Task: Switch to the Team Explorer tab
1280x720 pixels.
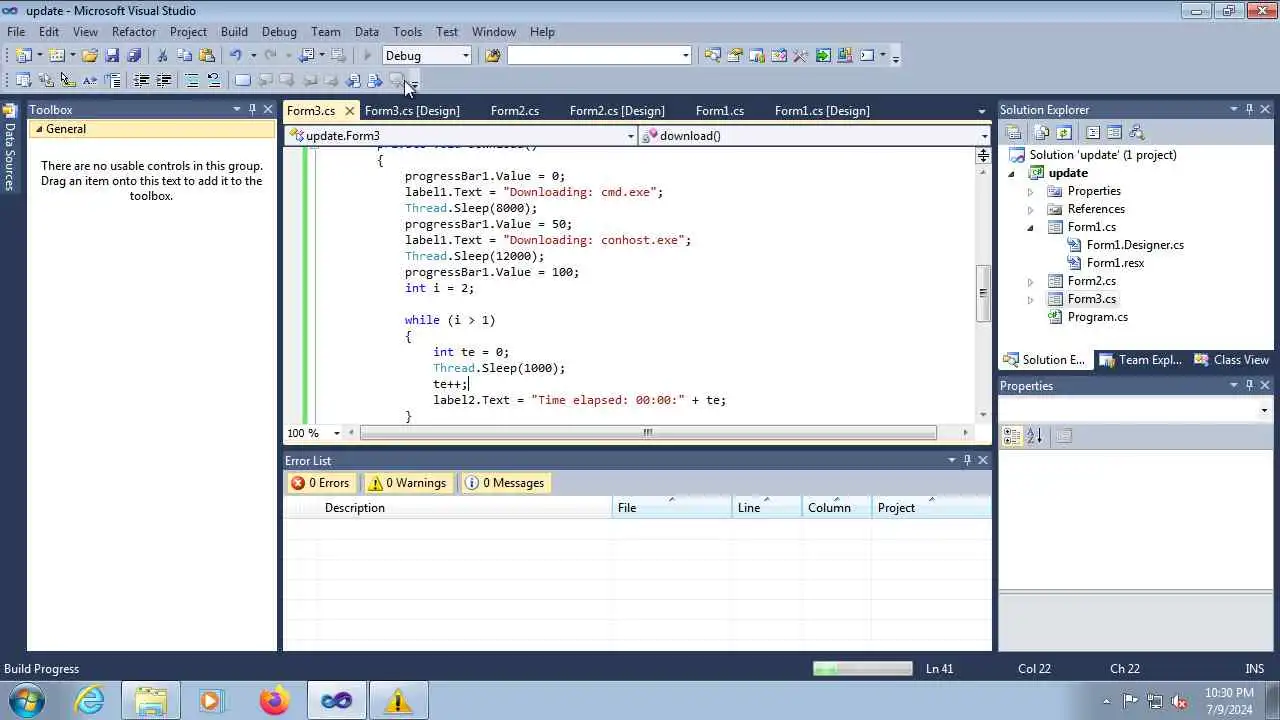Action: (1140, 360)
